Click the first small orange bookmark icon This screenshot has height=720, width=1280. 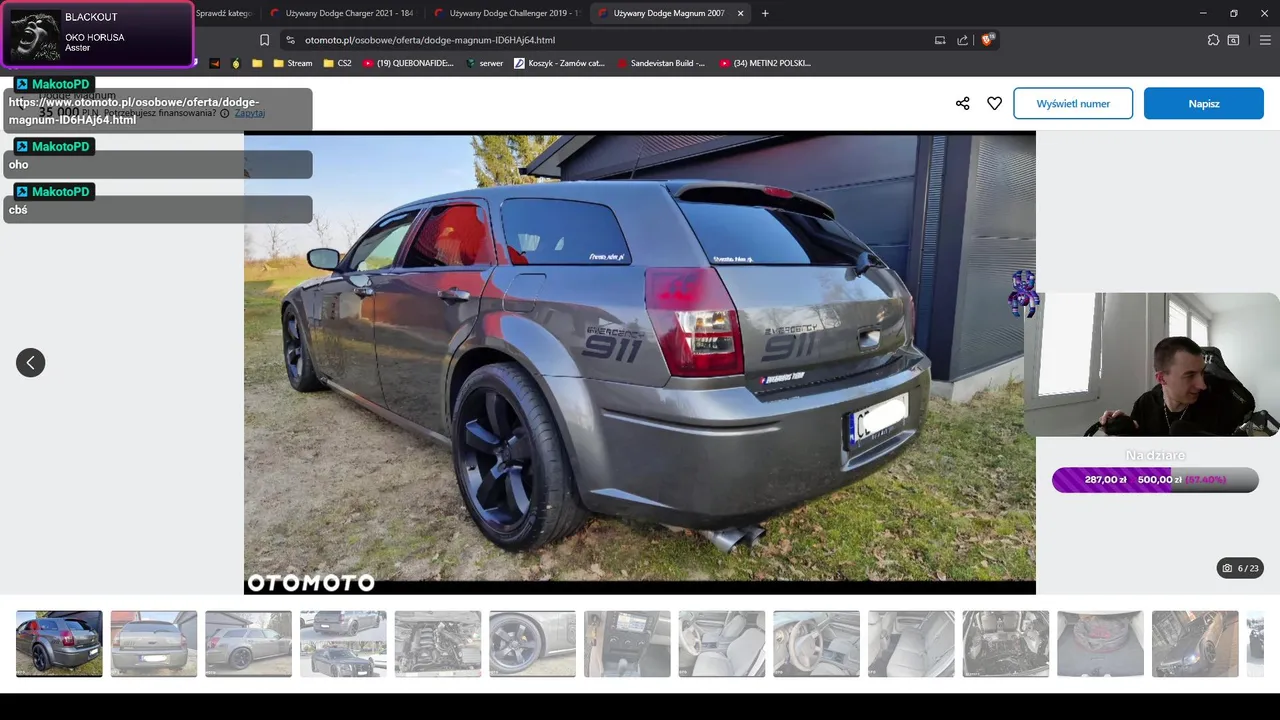pos(214,63)
